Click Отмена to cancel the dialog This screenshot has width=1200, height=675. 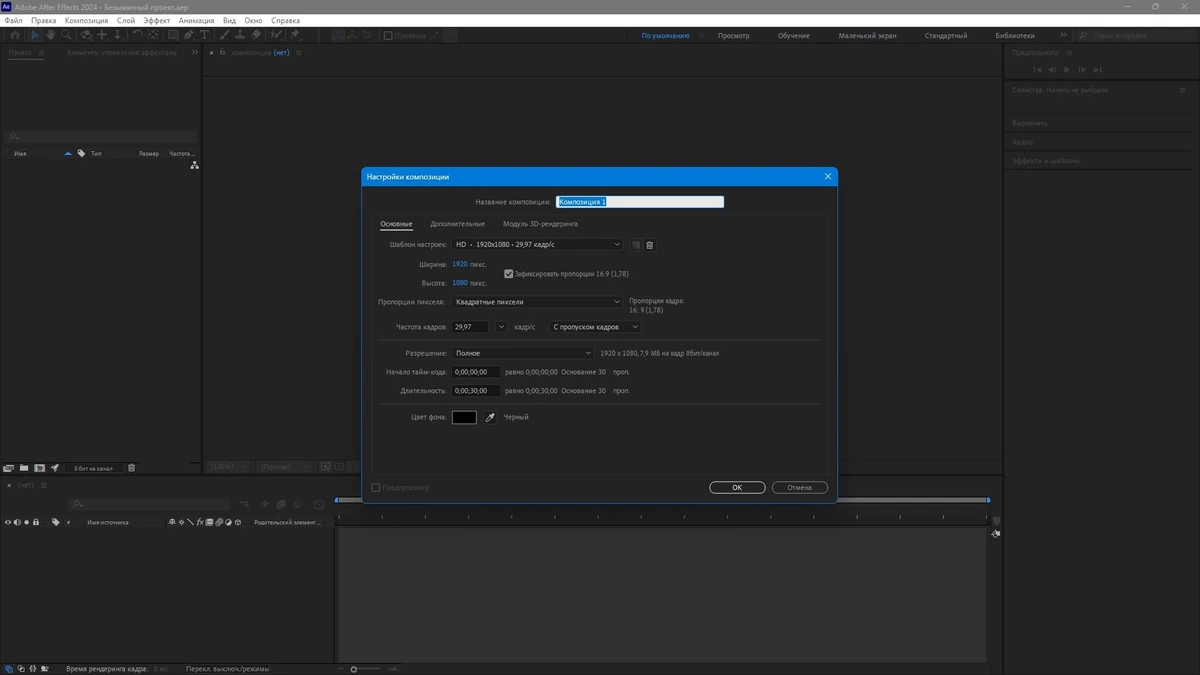click(x=799, y=488)
